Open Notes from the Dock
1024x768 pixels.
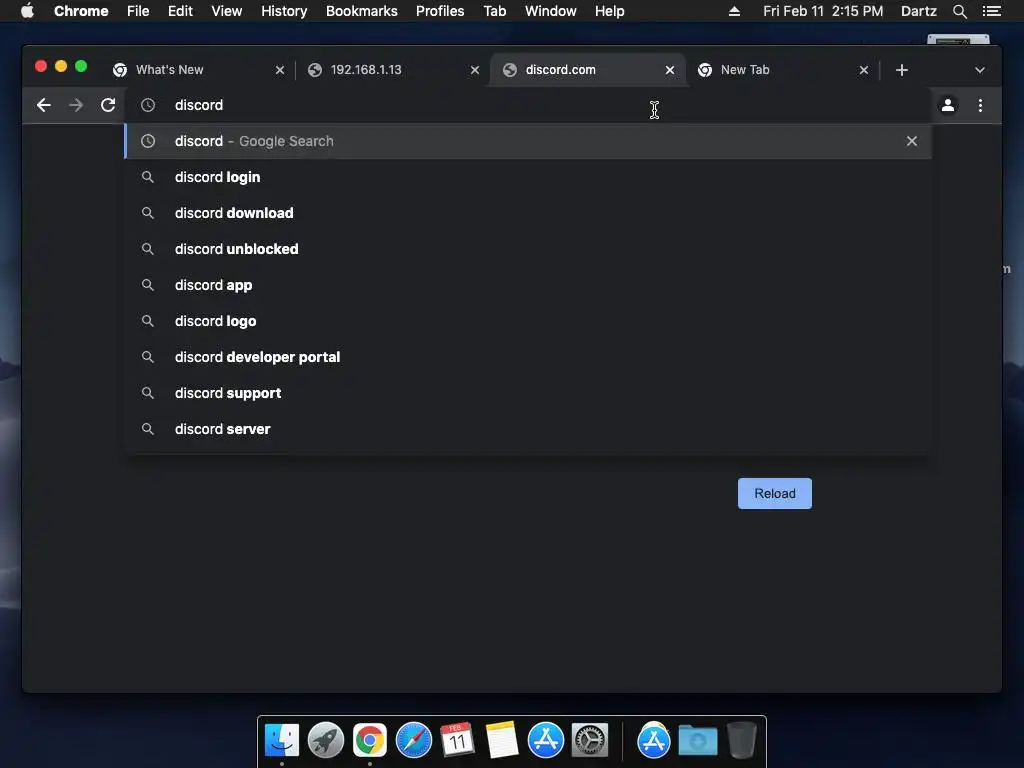click(502, 741)
